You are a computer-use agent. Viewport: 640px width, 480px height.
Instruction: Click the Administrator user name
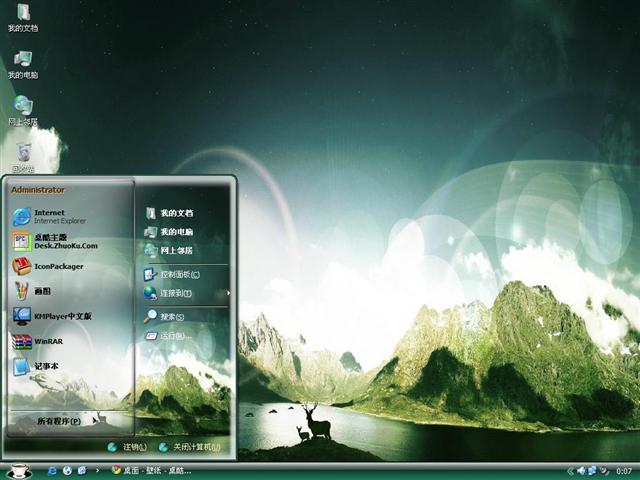tap(38, 190)
